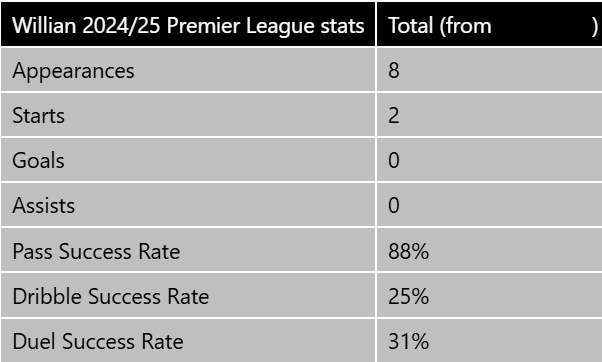Click the Assists row label
The image size is (602, 362).
point(43,205)
